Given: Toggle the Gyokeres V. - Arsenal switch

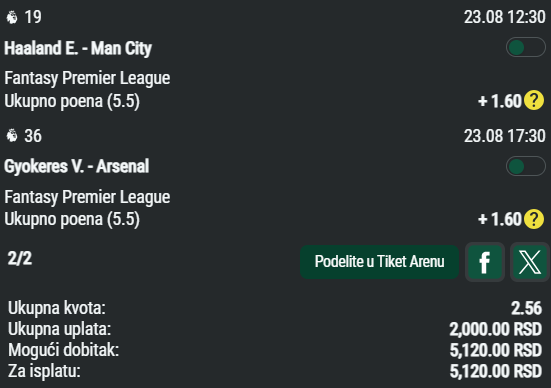Looking at the screenshot, I should coord(526,166).
